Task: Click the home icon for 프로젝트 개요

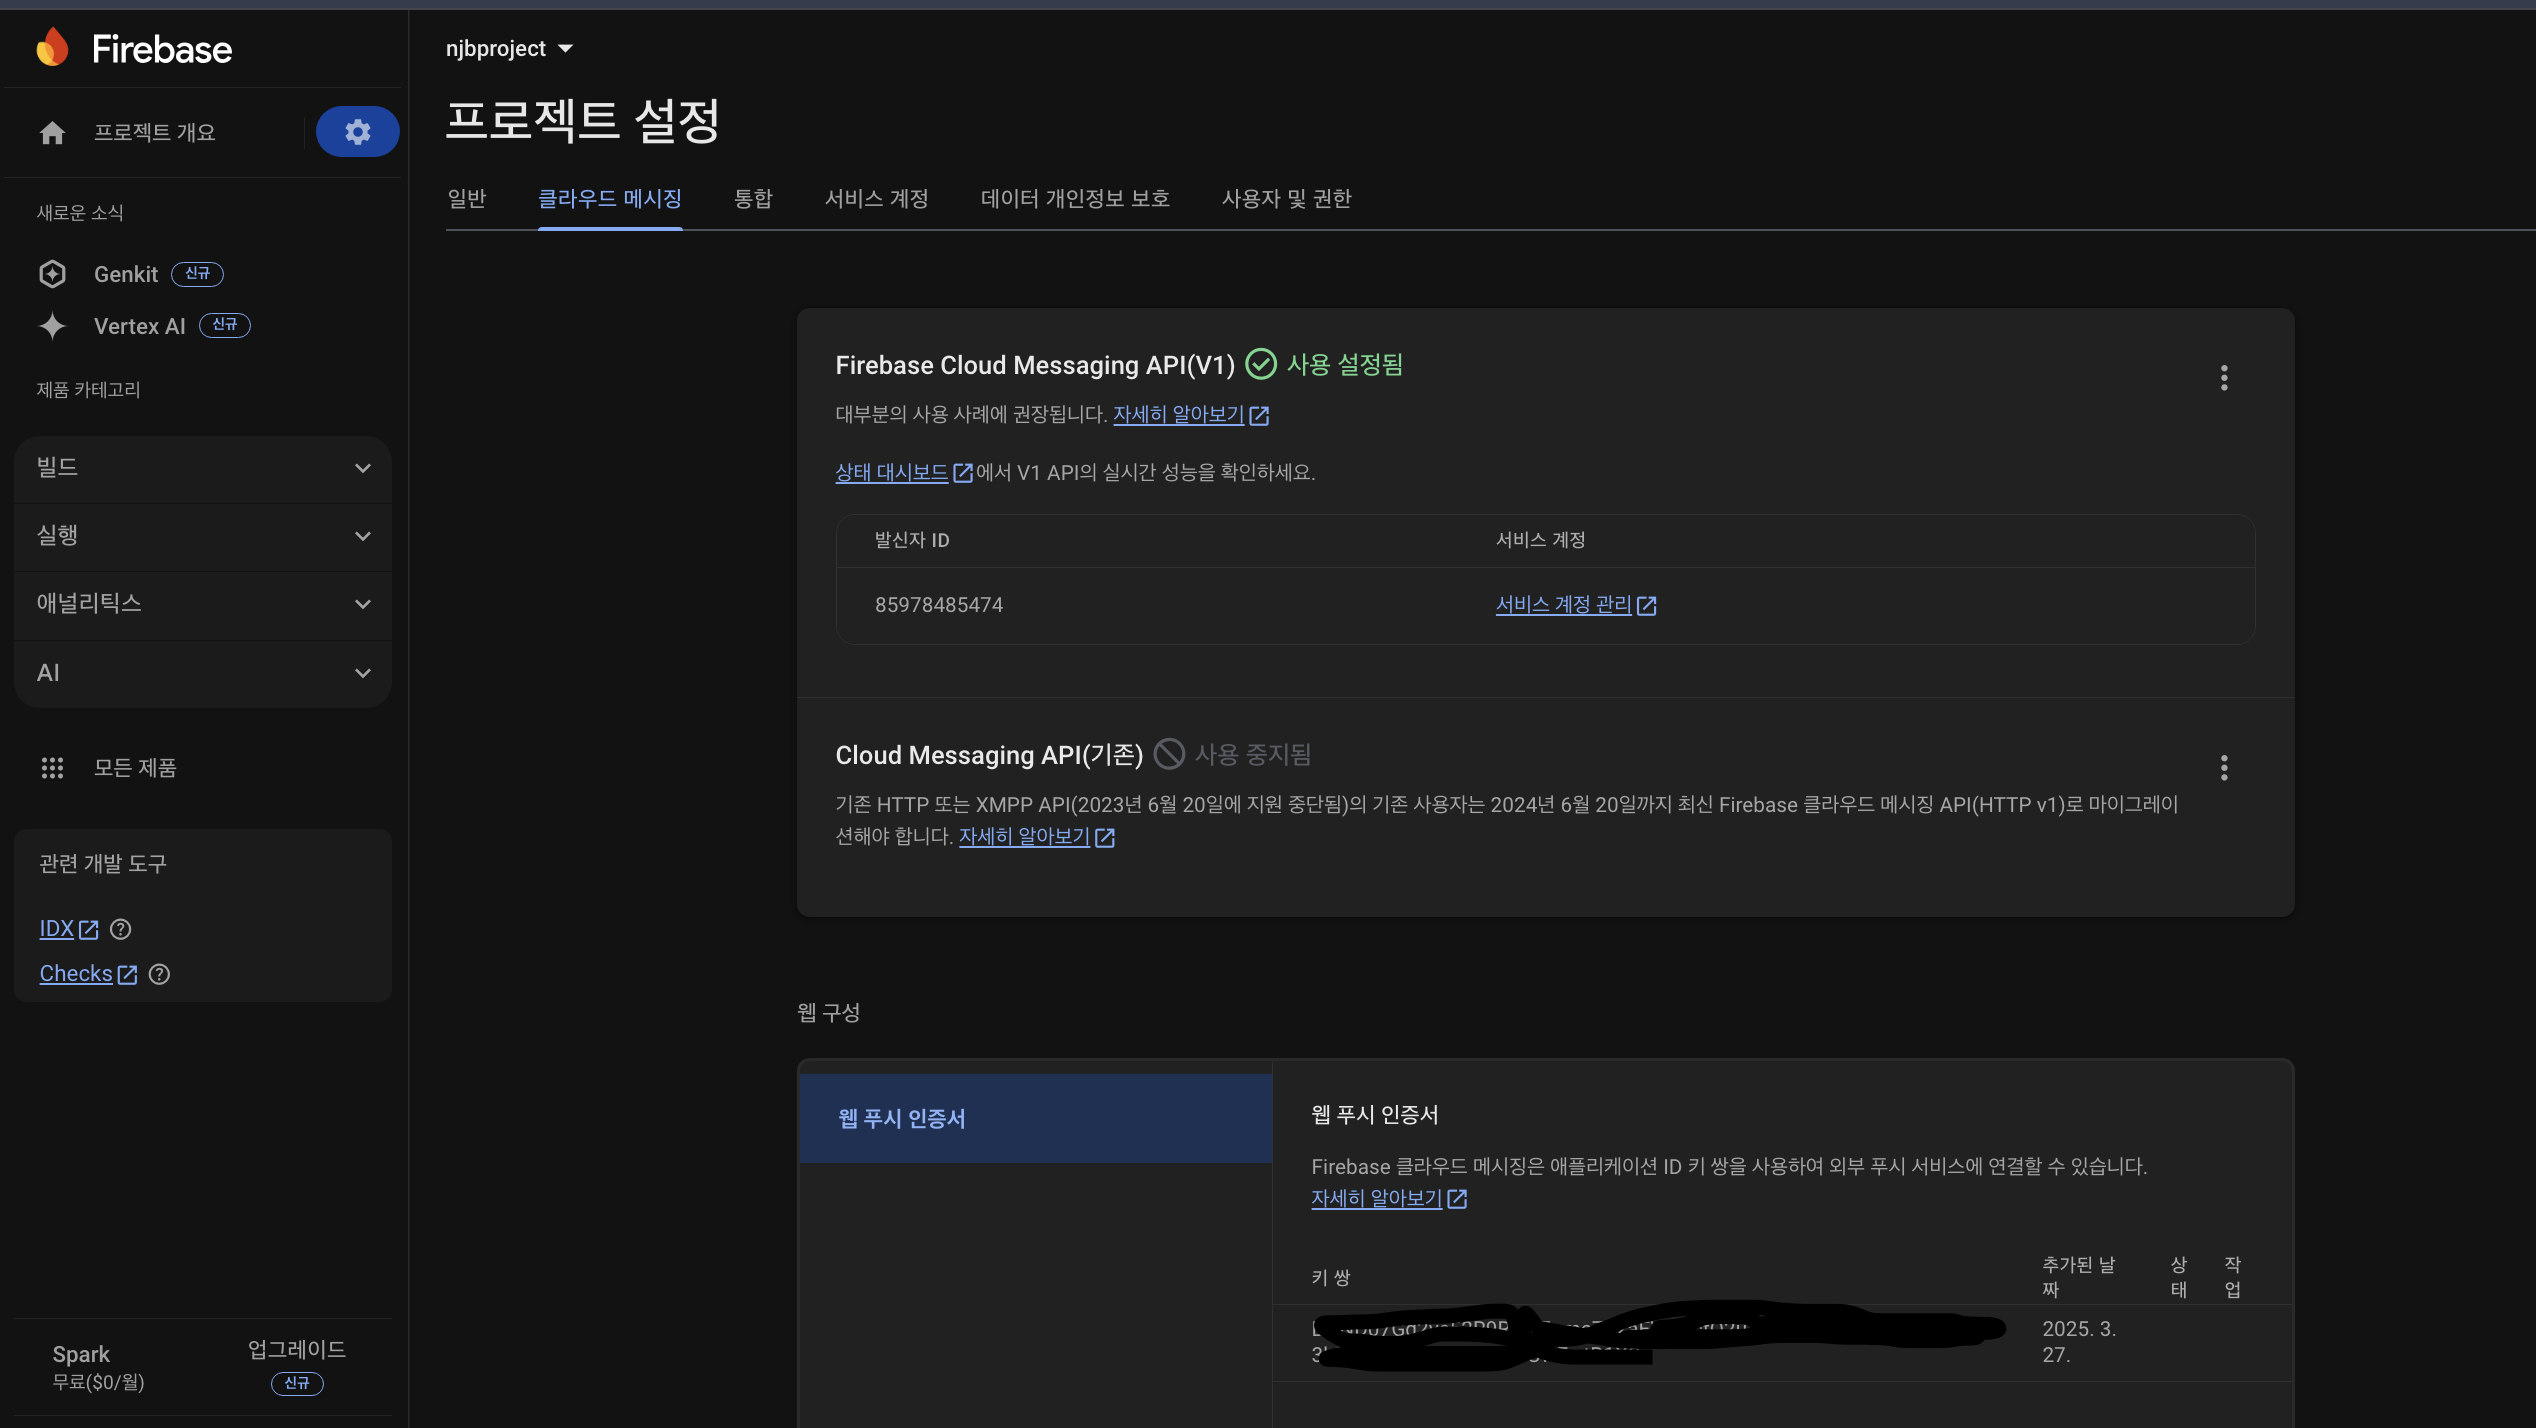Action: [52, 132]
